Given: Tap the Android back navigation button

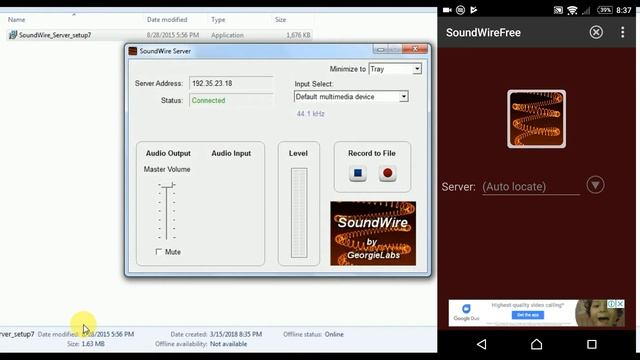Looking at the screenshot, I should click(x=482, y=344).
